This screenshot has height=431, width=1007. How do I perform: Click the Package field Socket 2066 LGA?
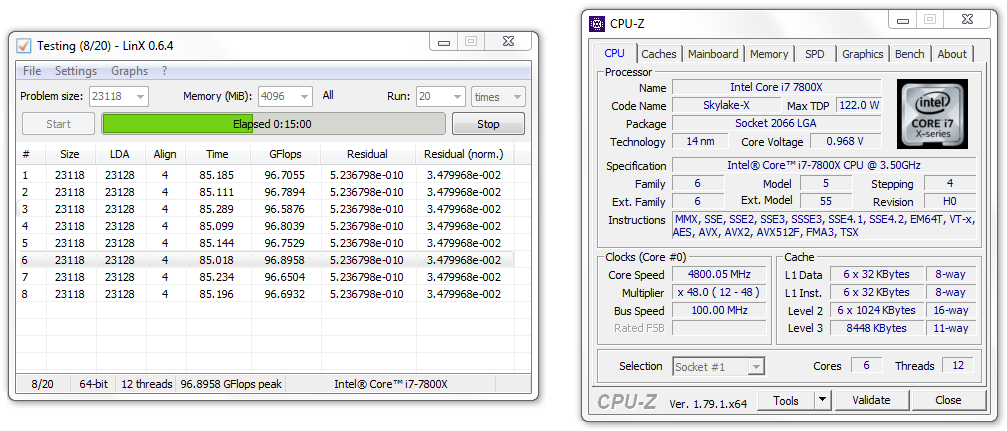(x=776, y=123)
